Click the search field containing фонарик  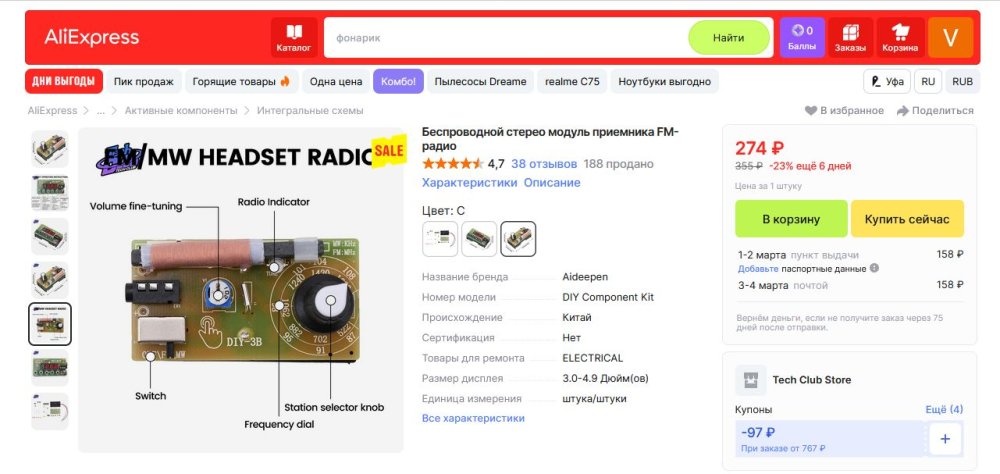point(506,38)
